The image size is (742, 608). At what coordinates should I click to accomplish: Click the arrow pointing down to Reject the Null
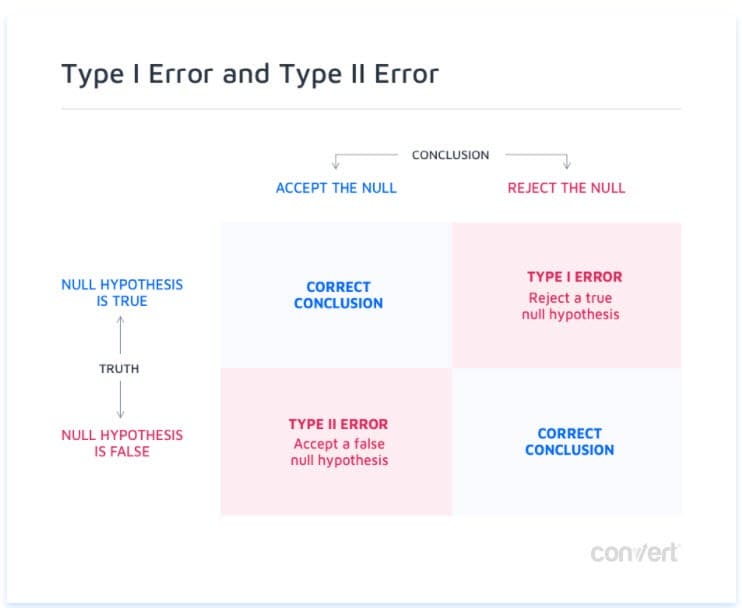pyautogui.click(x=566, y=162)
